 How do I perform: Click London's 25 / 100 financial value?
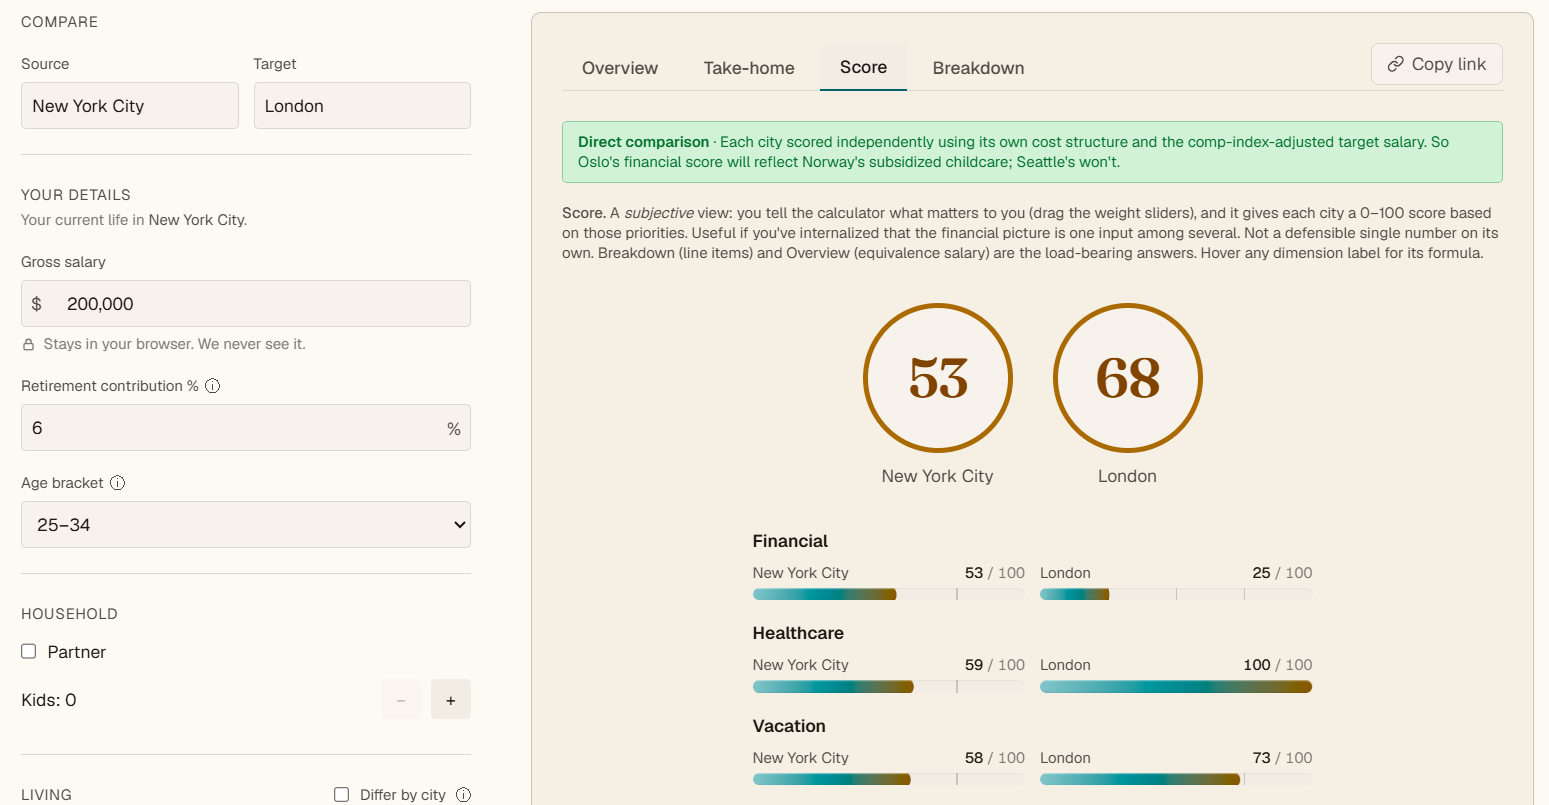click(x=1282, y=573)
